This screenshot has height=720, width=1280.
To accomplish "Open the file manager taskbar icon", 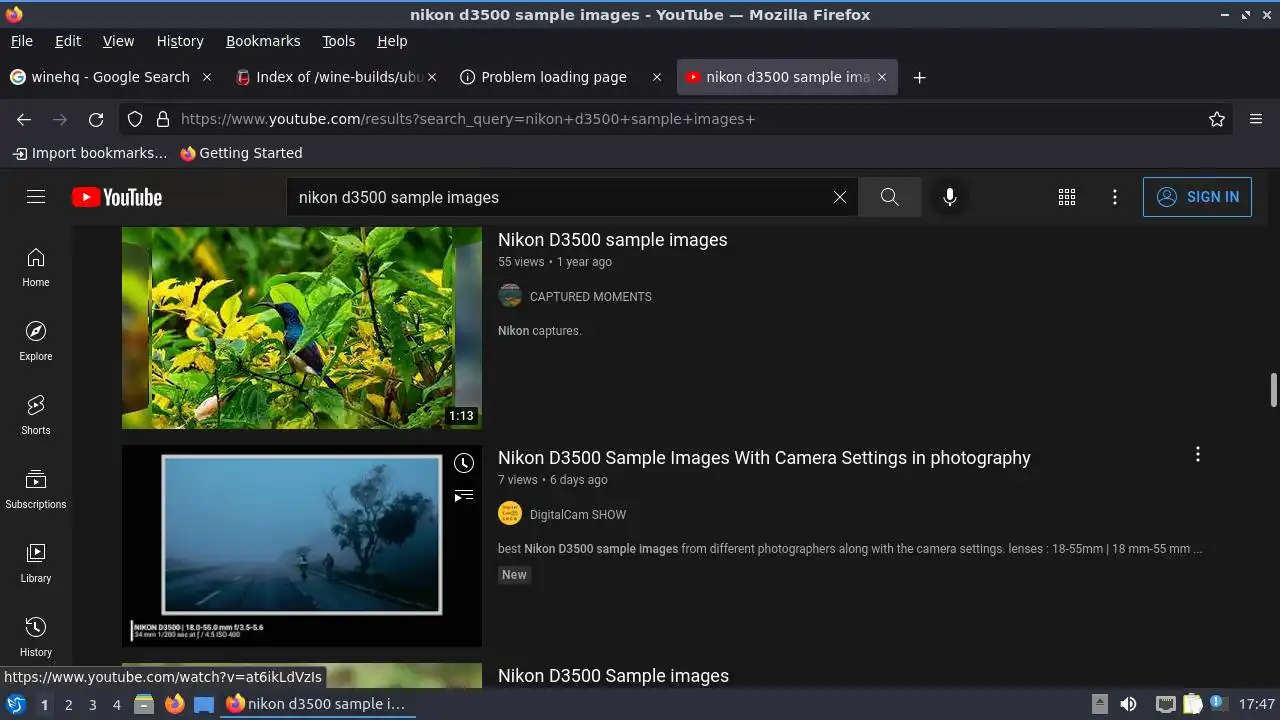I will [144, 705].
